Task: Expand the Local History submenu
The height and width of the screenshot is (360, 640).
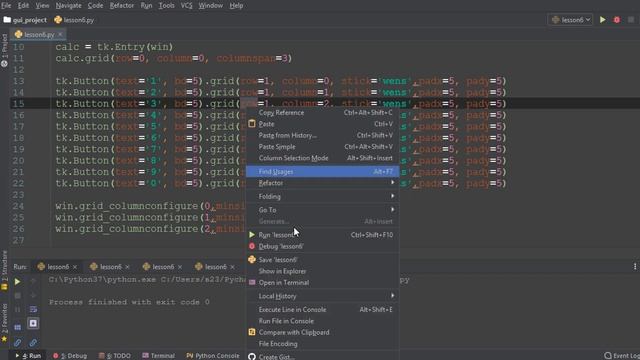Action: click(322, 296)
